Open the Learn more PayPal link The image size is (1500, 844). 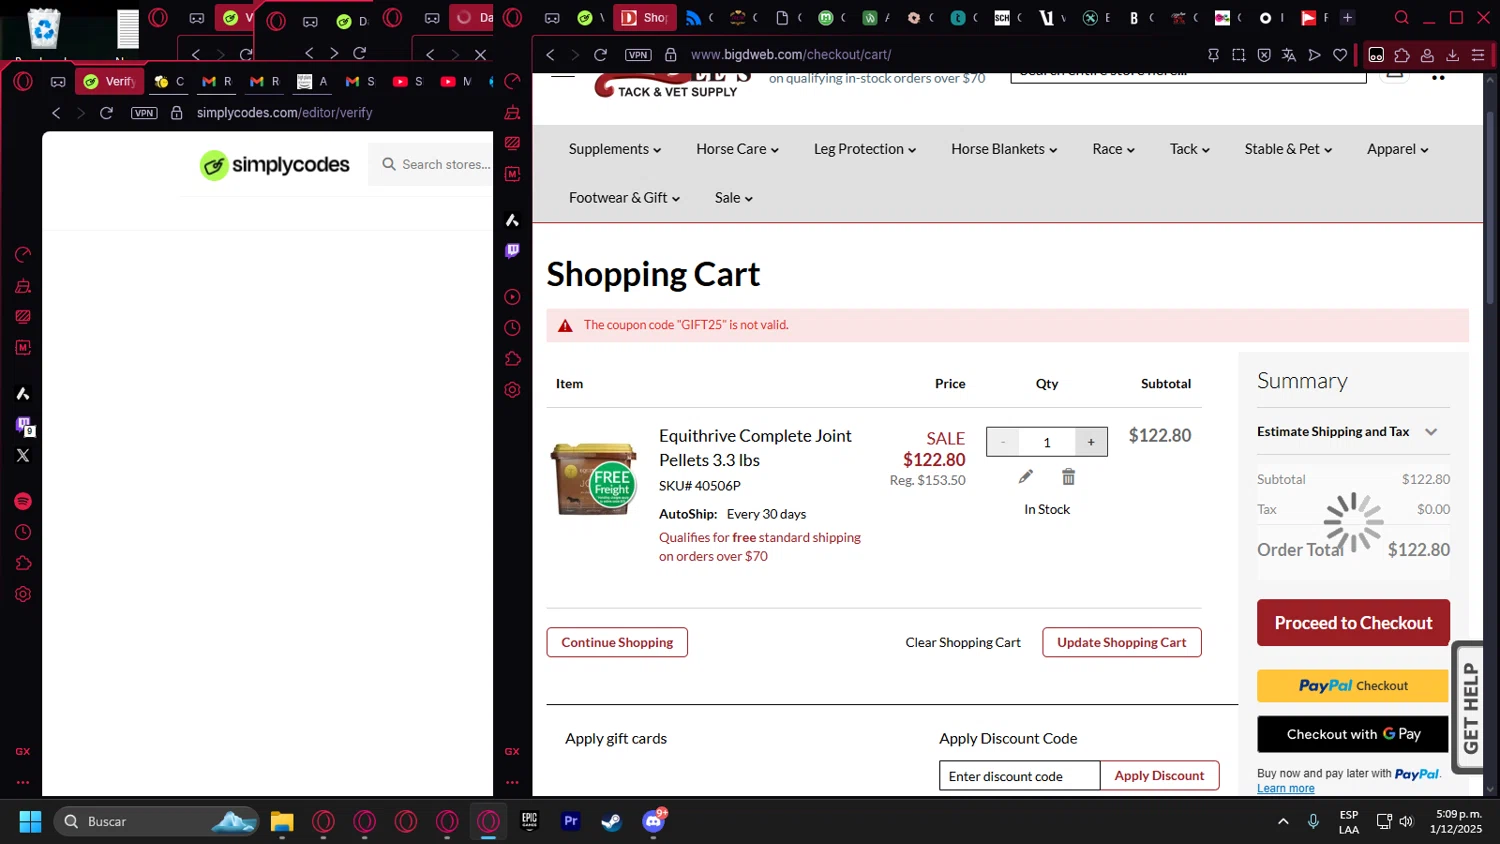coord(1286,789)
